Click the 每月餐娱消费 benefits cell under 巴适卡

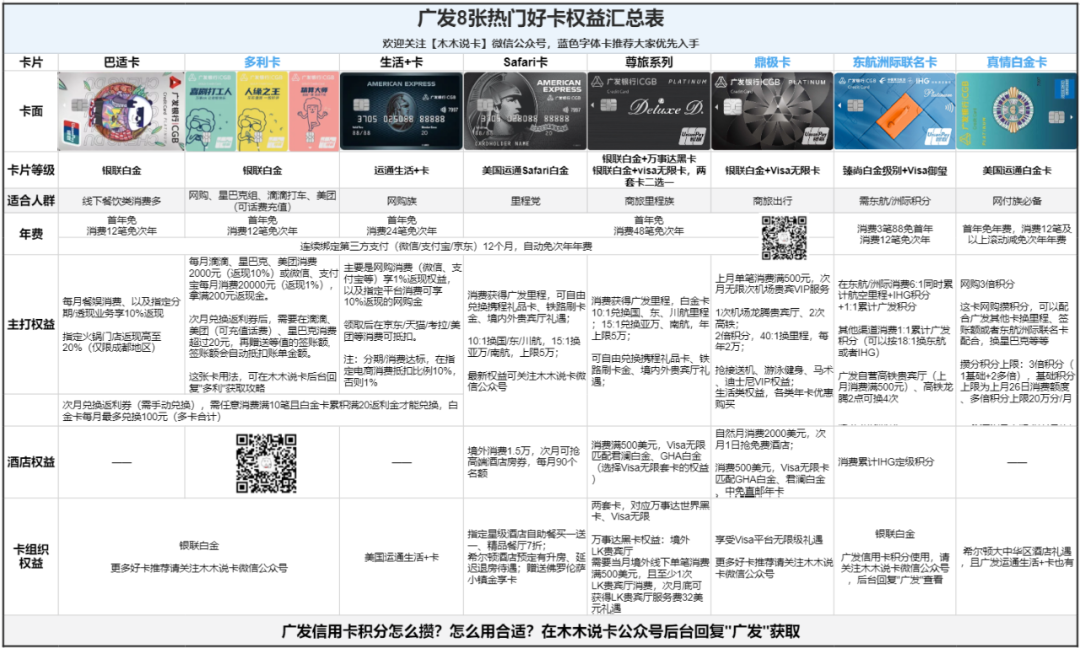tap(121, 324)
